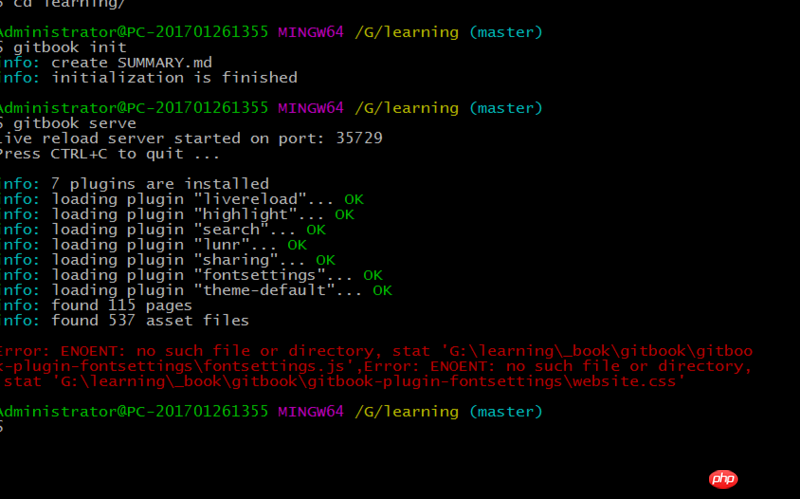Click the loading plugin "sharing" line

168,260
